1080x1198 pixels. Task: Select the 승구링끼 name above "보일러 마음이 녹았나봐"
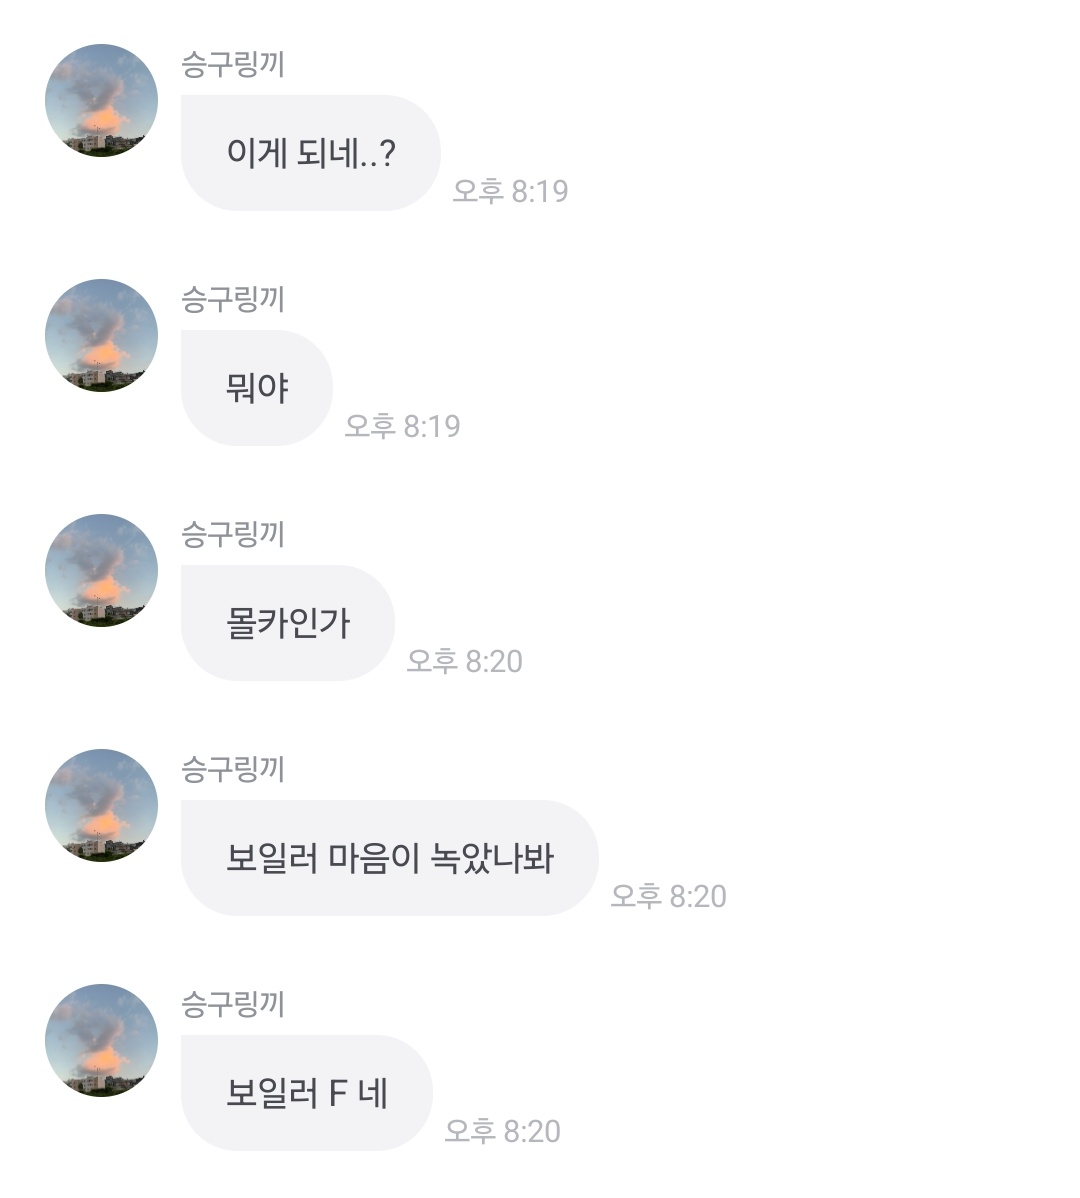pos(233,770)
